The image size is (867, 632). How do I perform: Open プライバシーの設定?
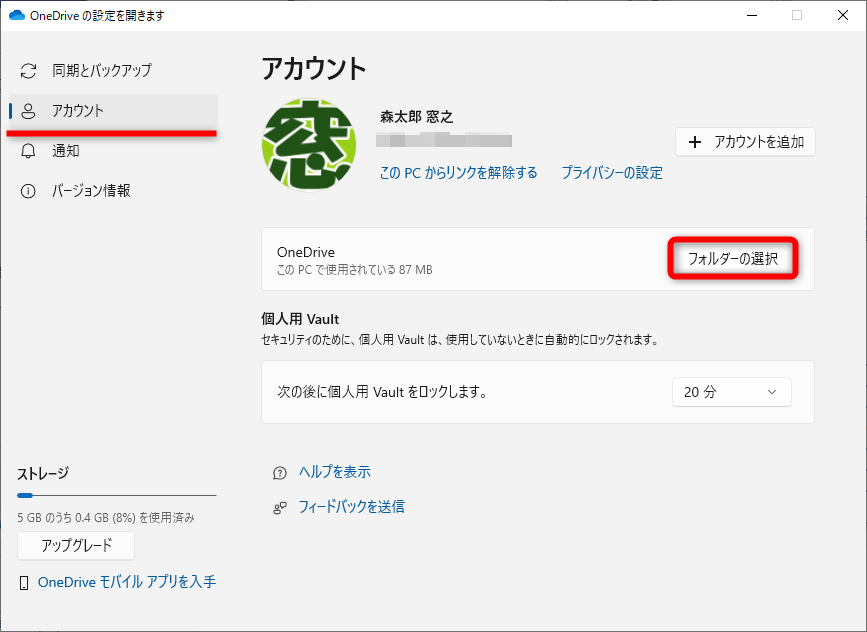pyautogui.click(x=611, y=172)
